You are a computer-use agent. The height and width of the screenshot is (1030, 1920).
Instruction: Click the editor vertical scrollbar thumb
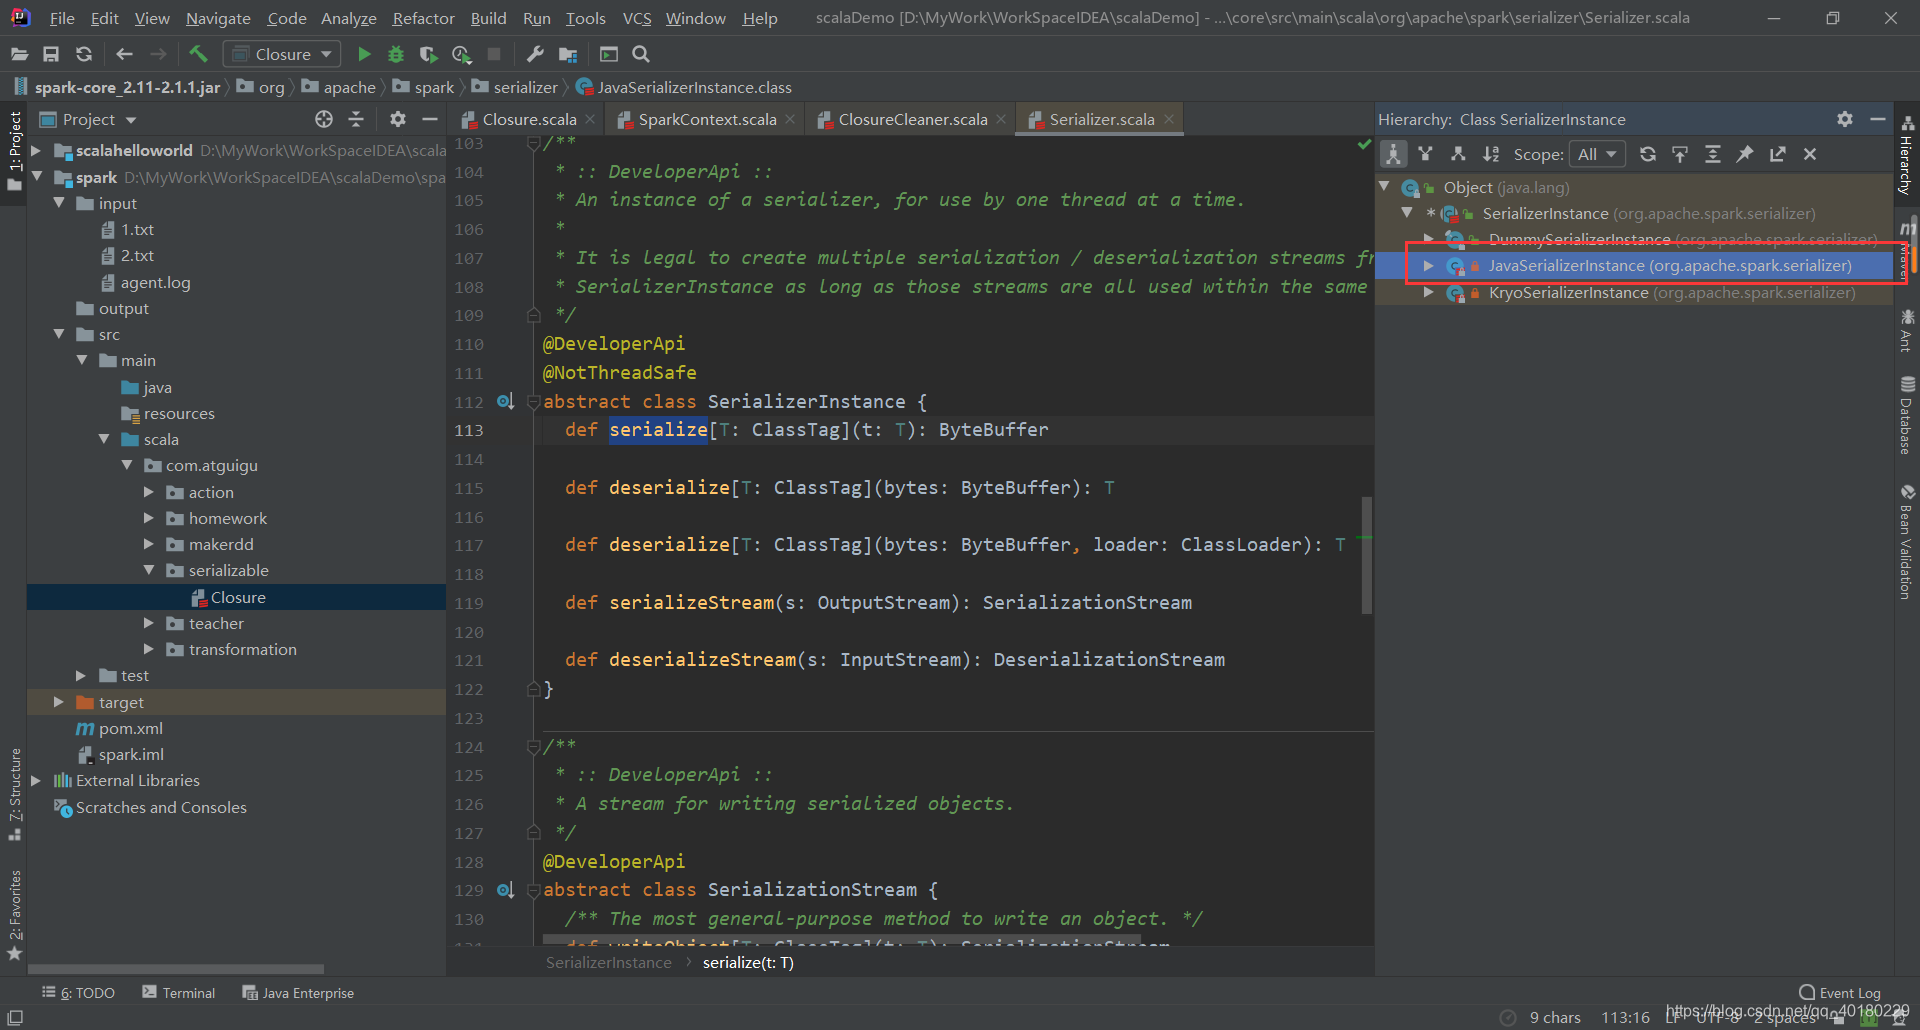tap(1366, 555)
